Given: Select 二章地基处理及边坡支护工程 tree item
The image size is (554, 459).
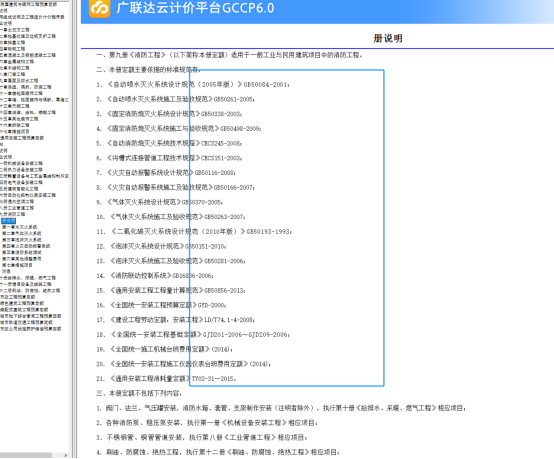Looking at the screenshot, I should tap(28, 36).
